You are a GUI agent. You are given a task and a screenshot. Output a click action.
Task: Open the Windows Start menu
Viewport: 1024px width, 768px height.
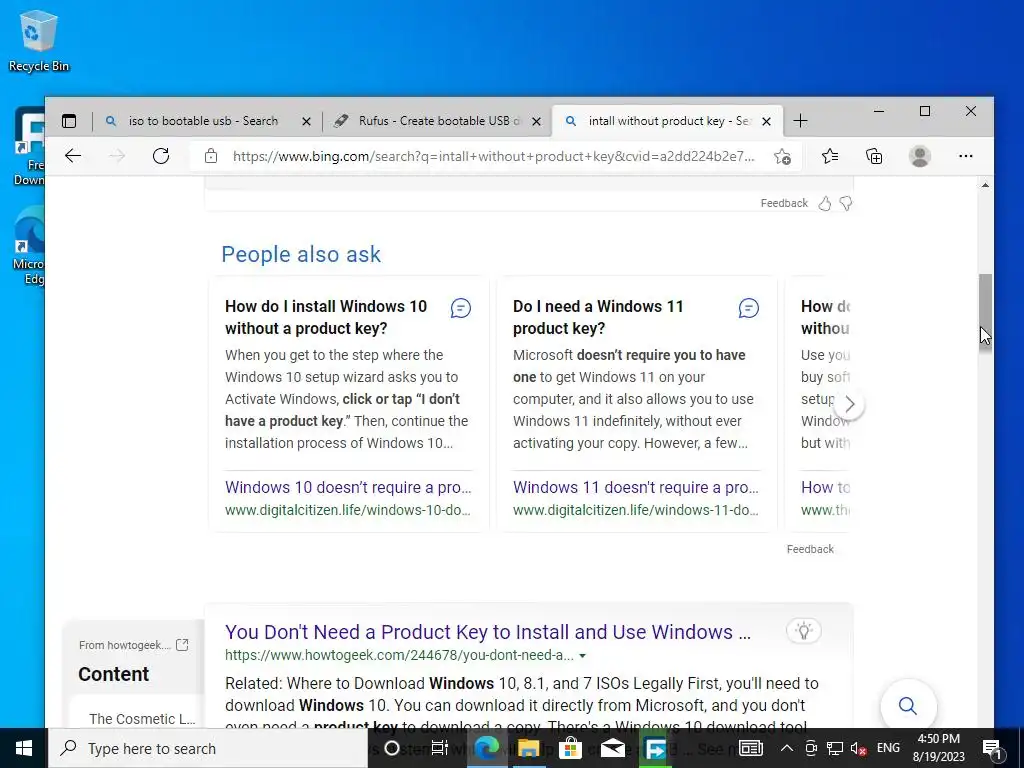24,748
